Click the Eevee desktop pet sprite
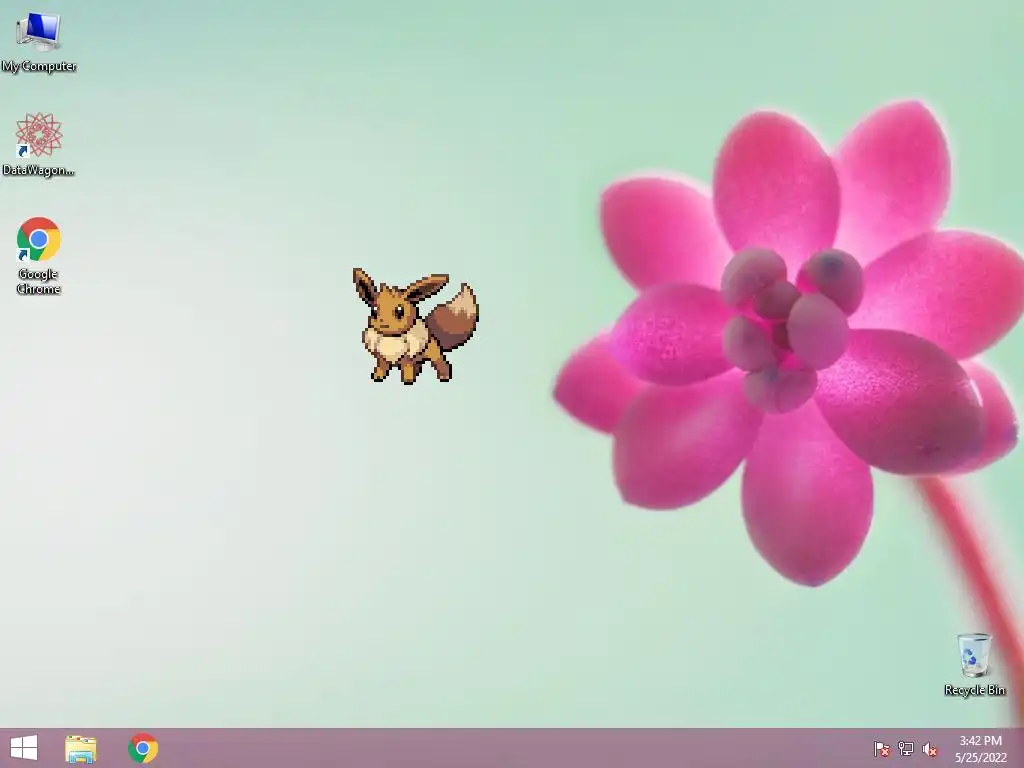1024x768 pixels. pyautogui.click(x=416, y=325)
